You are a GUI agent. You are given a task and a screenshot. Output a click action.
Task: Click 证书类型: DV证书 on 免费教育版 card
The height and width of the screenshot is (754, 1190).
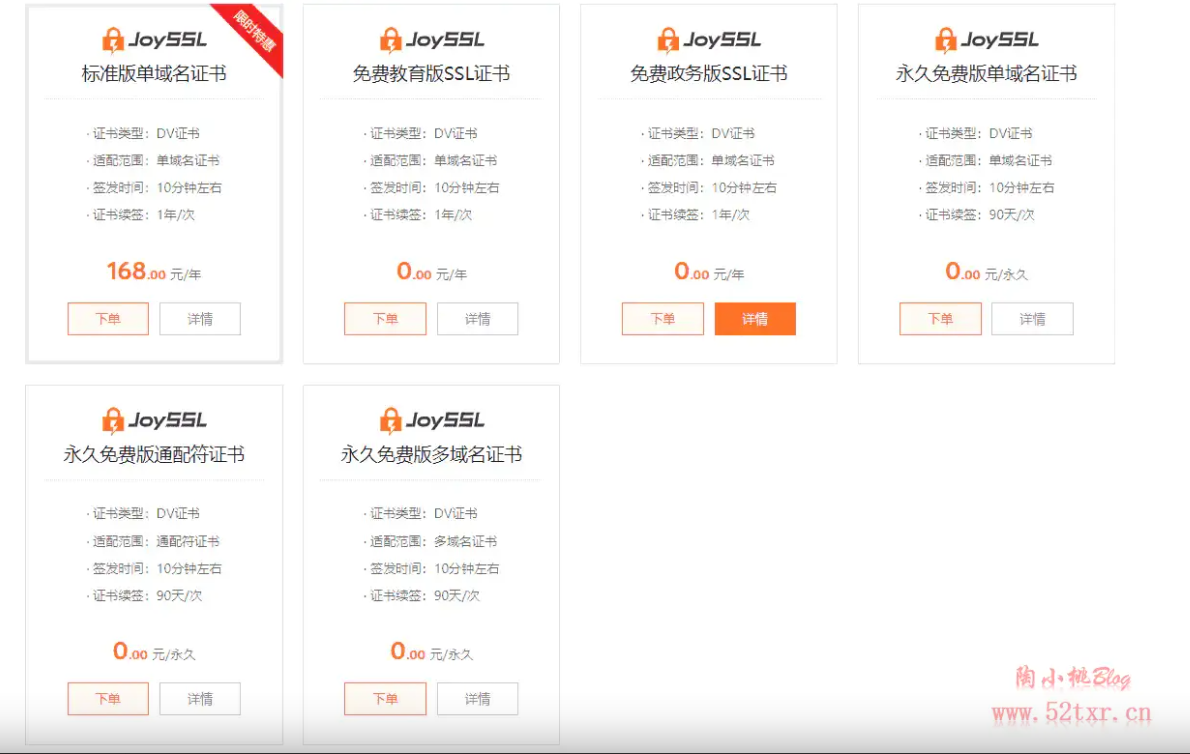tap(421, 133)
